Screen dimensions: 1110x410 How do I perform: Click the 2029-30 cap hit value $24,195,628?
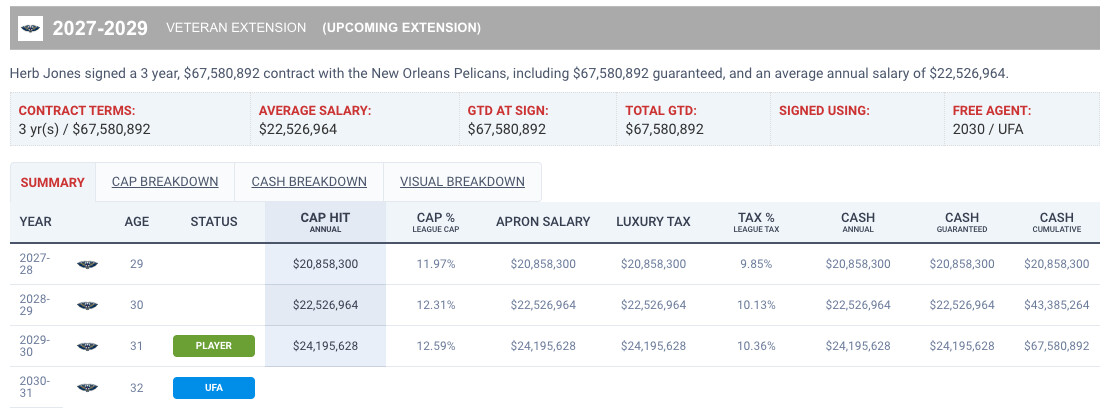click(325, 346)
